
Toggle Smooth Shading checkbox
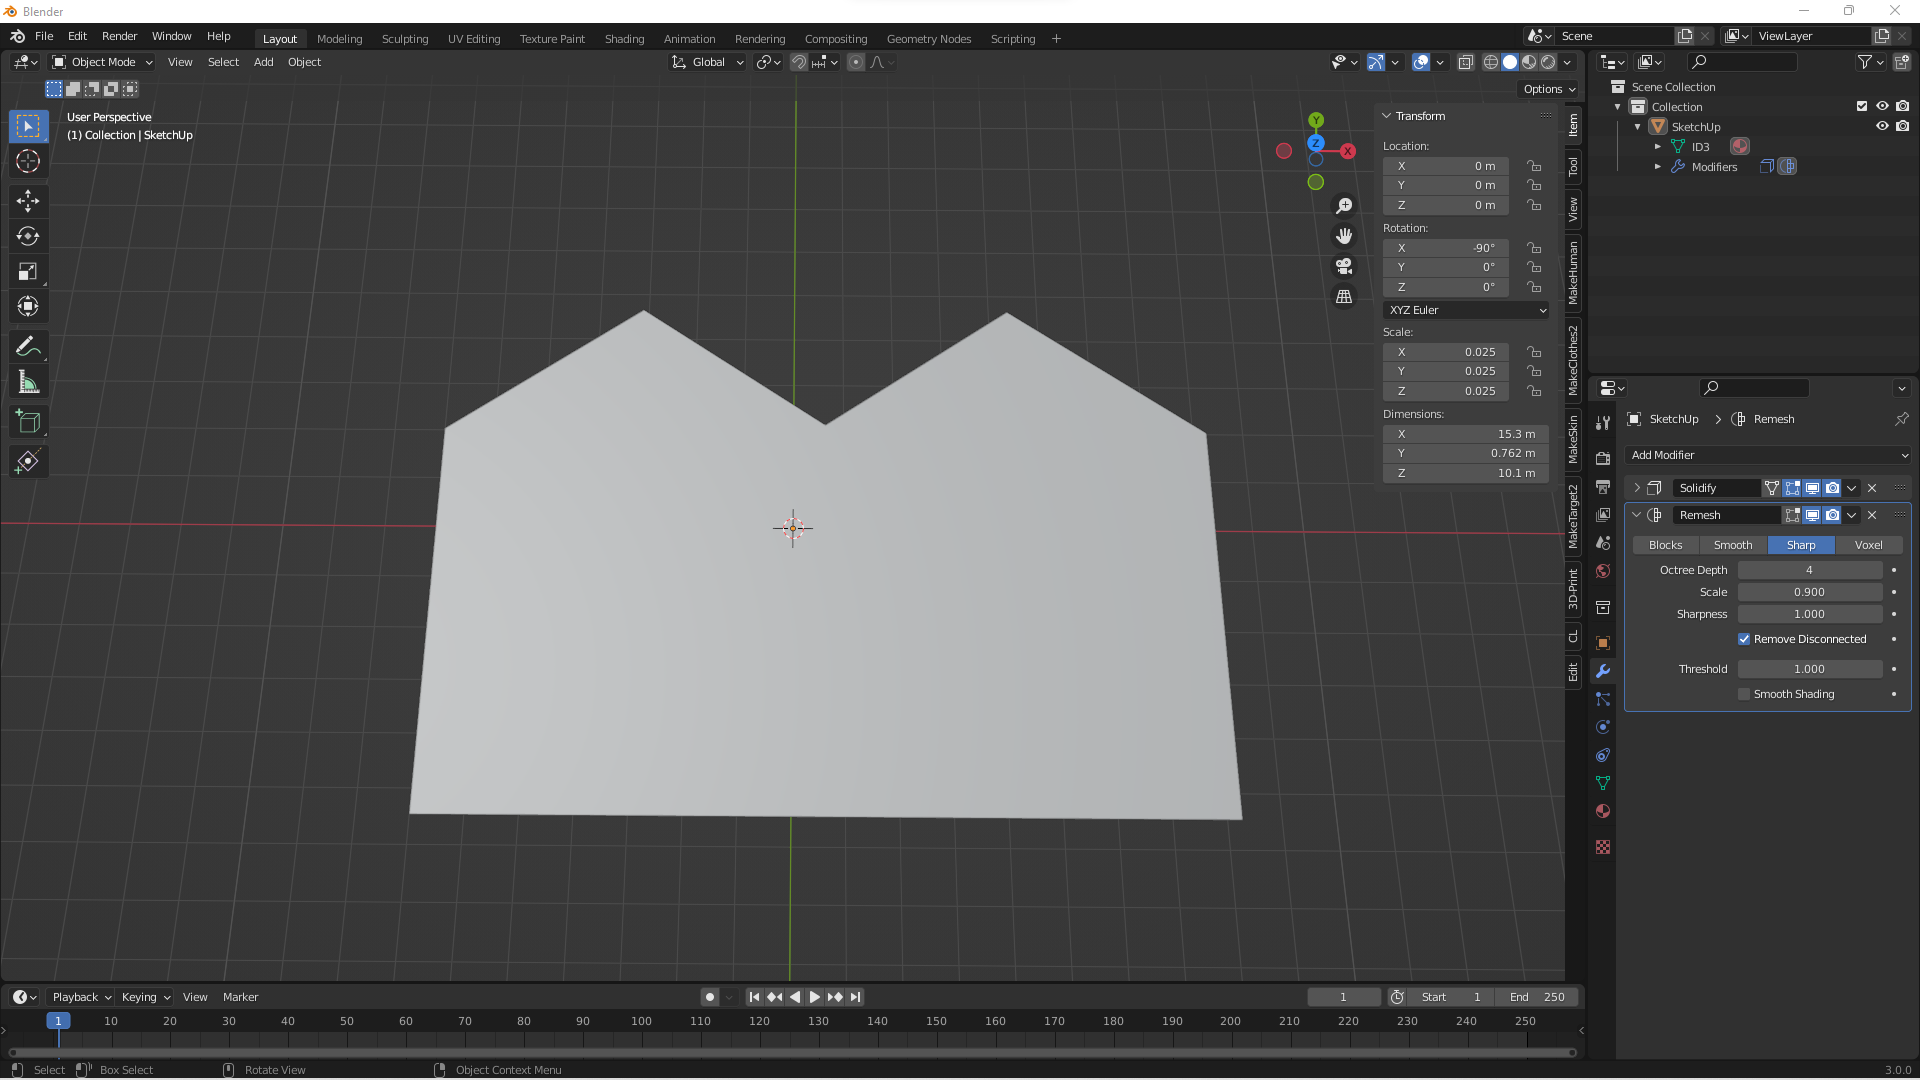(1743, 692)
